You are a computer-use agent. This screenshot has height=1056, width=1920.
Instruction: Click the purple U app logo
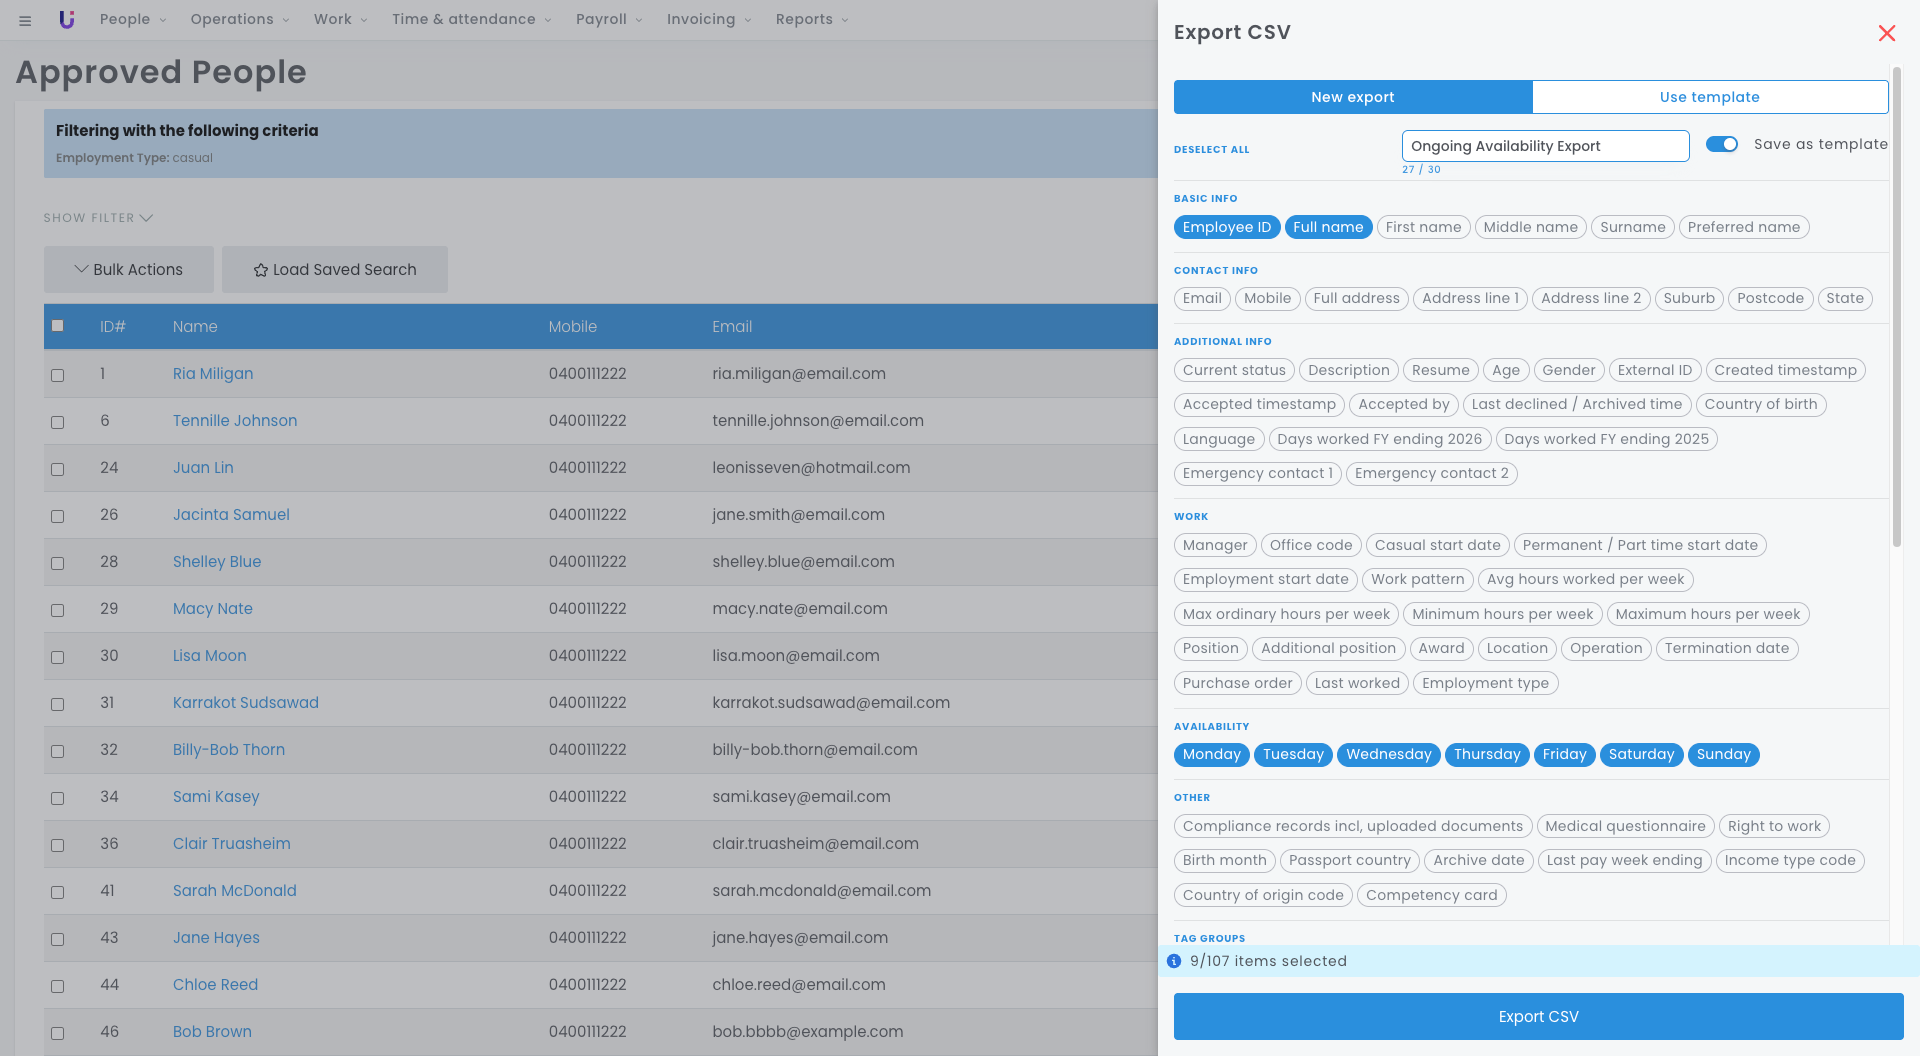coord(66,19)
